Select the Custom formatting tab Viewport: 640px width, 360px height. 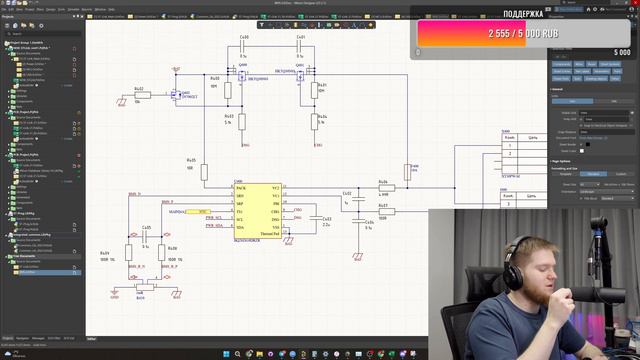[621, 174]
